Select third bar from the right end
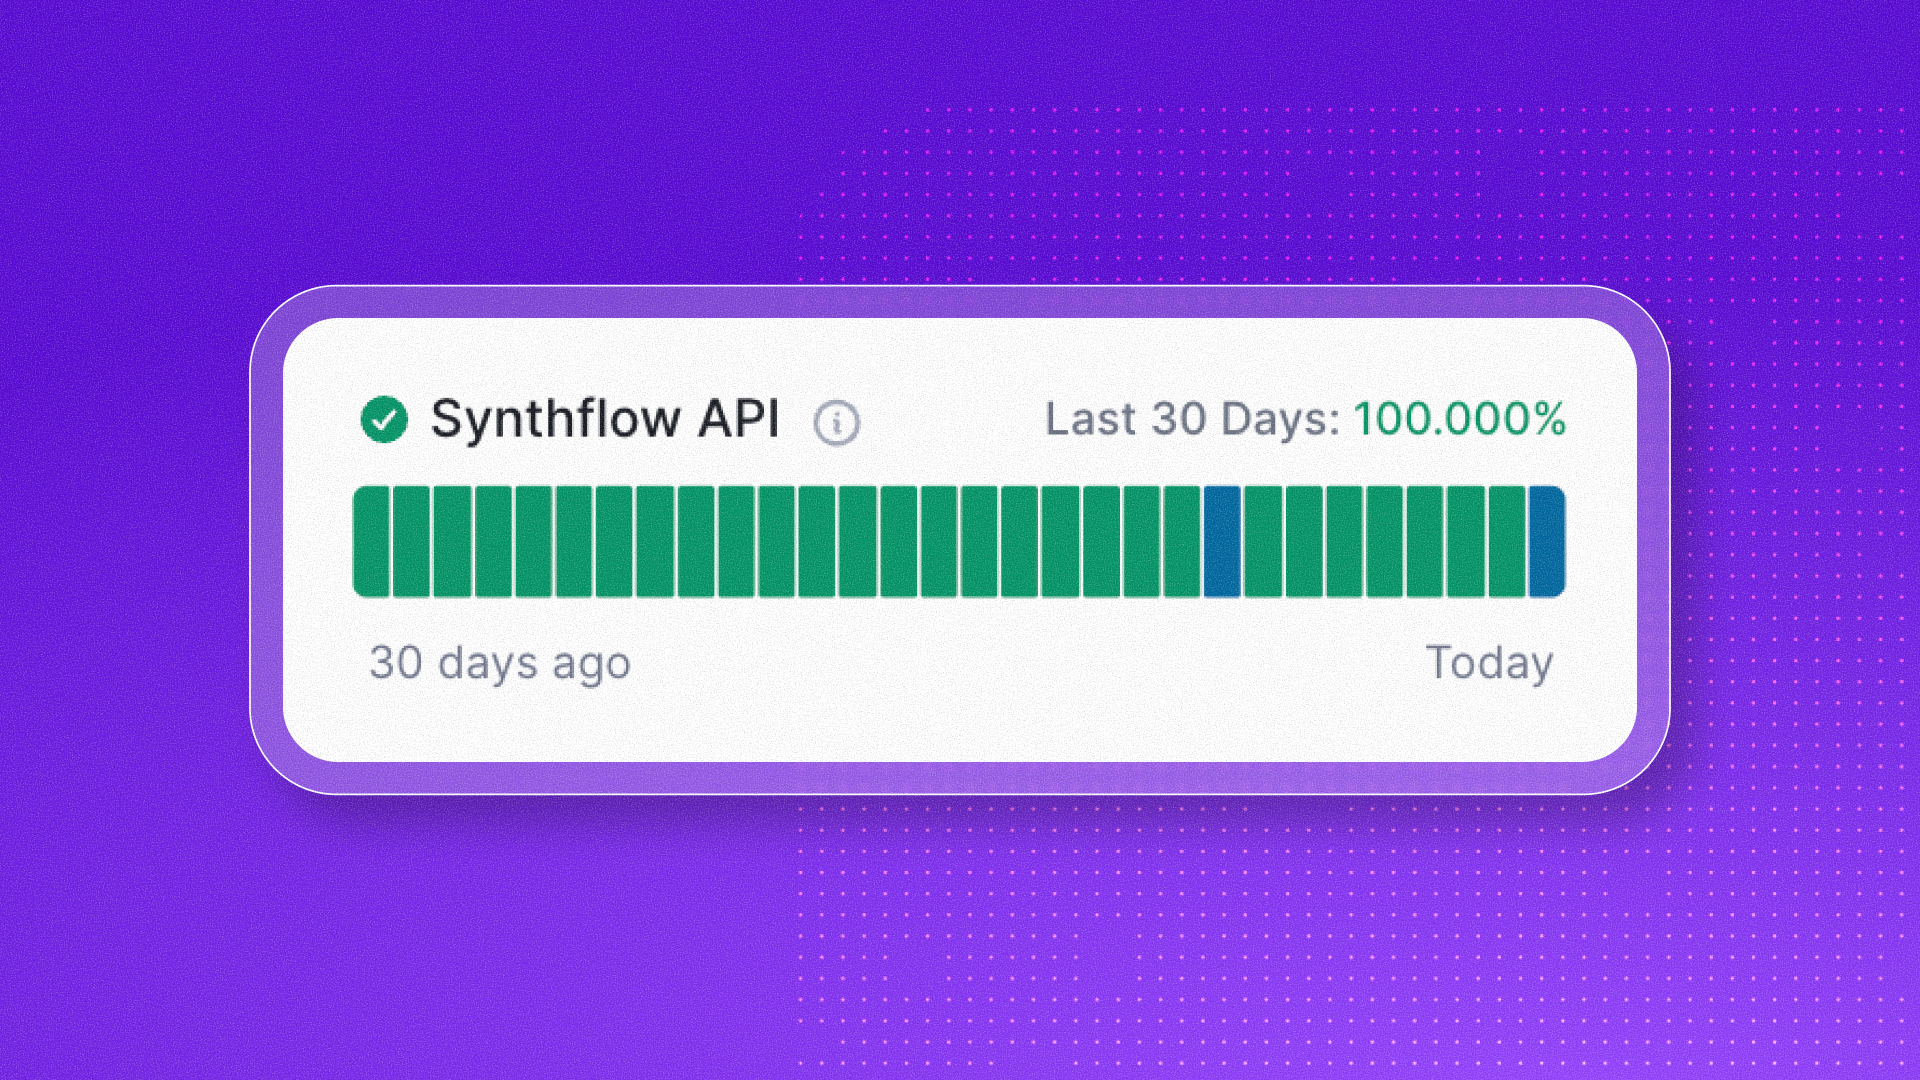This screenshot has width=1920, height=1080. pyautogui.click(x=1465, y=541)
